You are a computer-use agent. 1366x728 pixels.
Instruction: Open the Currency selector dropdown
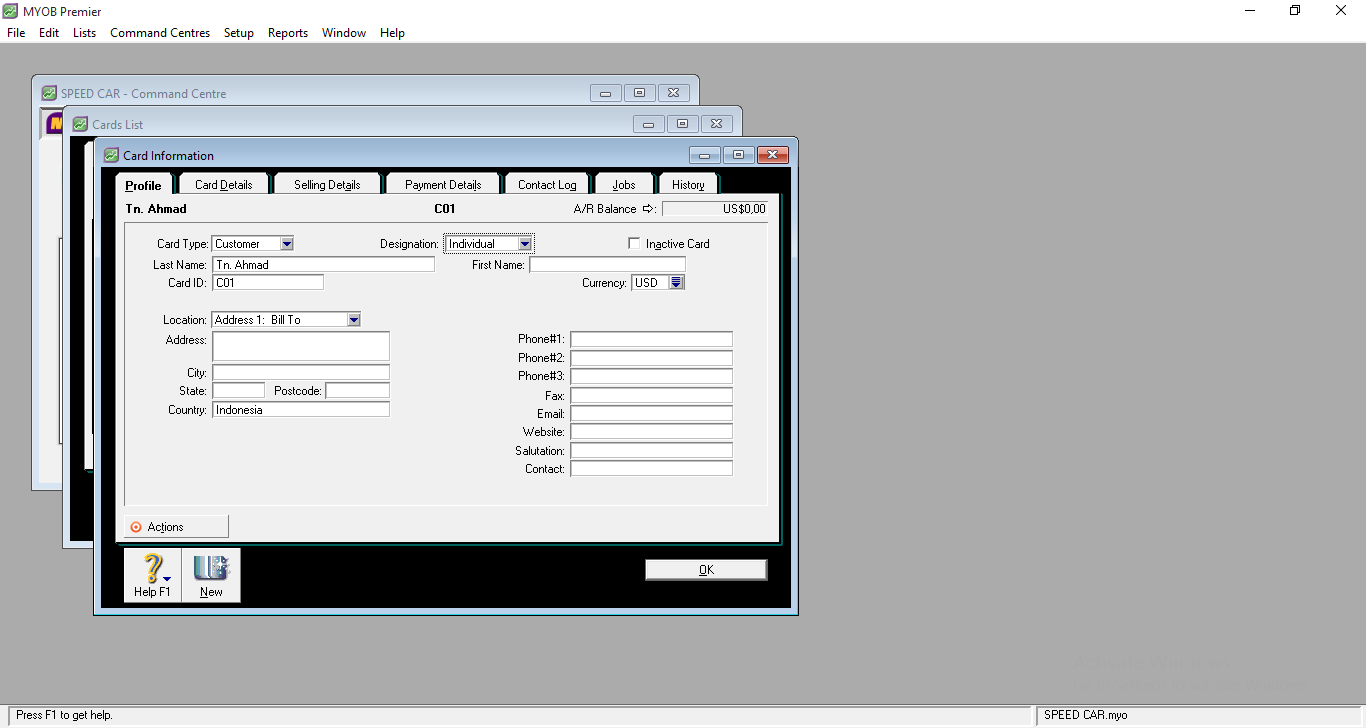pyautogui.click(x=676, y=283)
